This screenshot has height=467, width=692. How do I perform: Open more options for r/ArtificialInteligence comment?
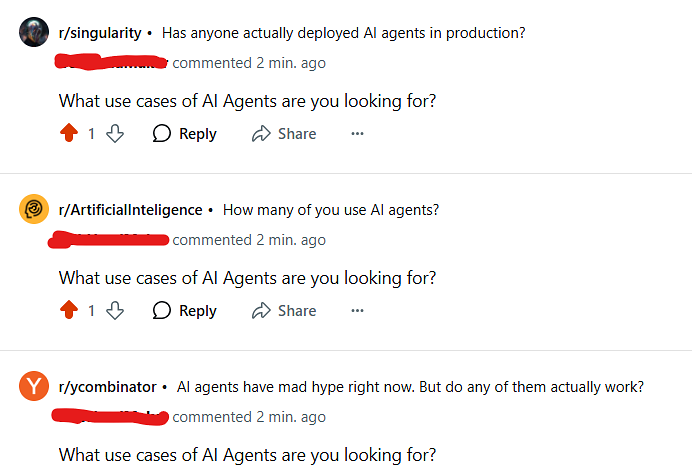click(x=357, y=311)
